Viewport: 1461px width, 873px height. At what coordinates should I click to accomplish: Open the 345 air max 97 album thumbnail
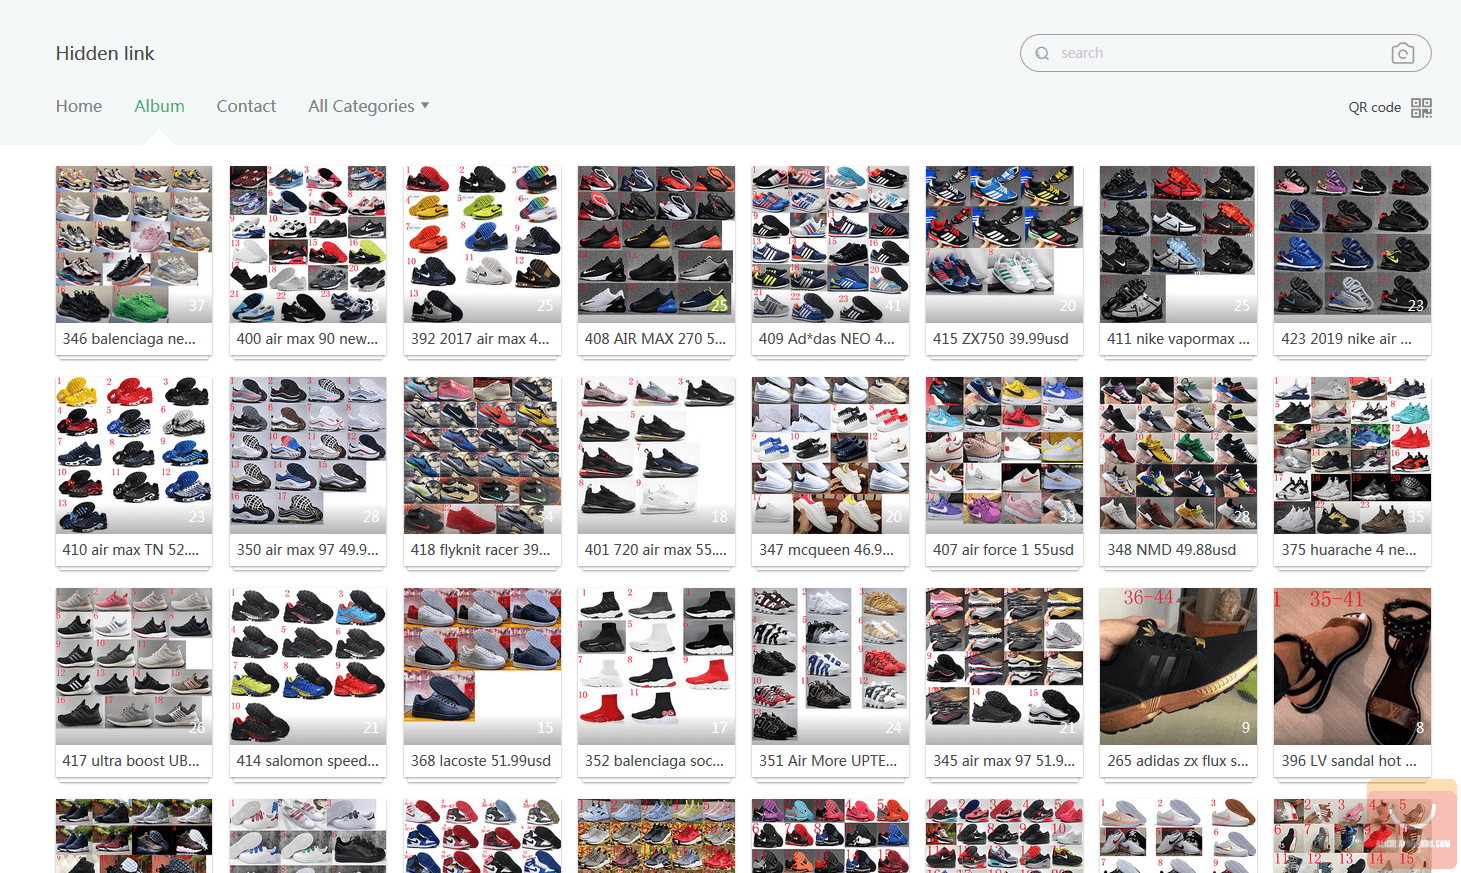point(1004,666)
